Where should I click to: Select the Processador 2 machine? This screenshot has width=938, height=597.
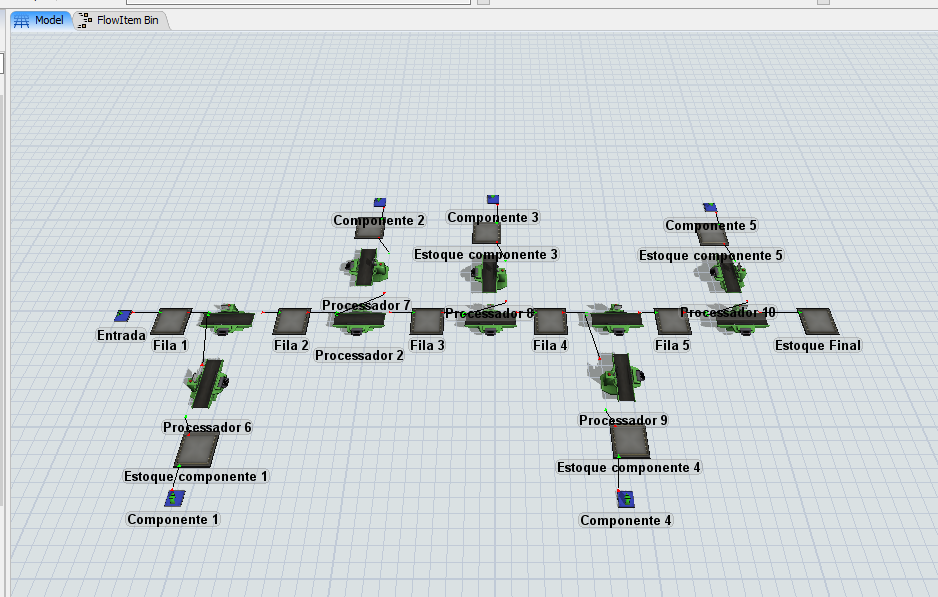[x=359, y=320]
